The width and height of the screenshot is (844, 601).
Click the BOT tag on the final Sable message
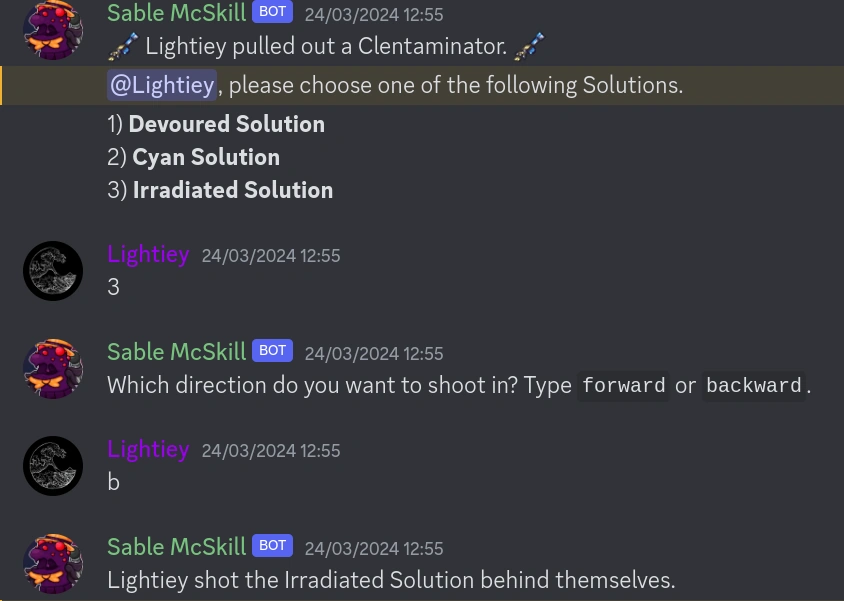pyautogui.click(x=272, y=546)
